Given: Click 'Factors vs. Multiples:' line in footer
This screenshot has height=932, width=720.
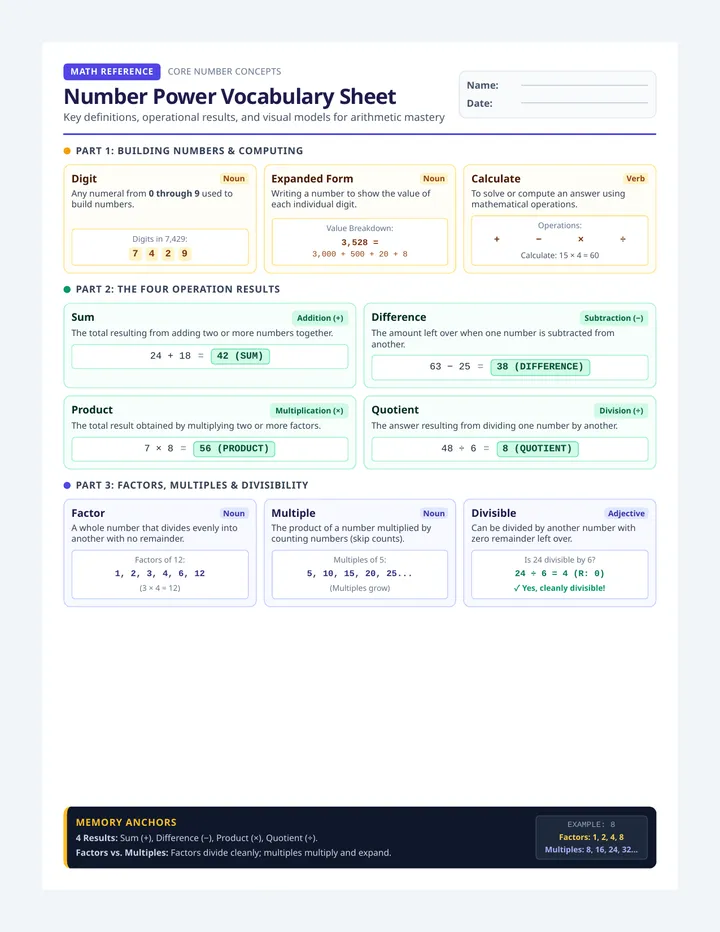Looking at the screenshot, I should click(234, 853).
